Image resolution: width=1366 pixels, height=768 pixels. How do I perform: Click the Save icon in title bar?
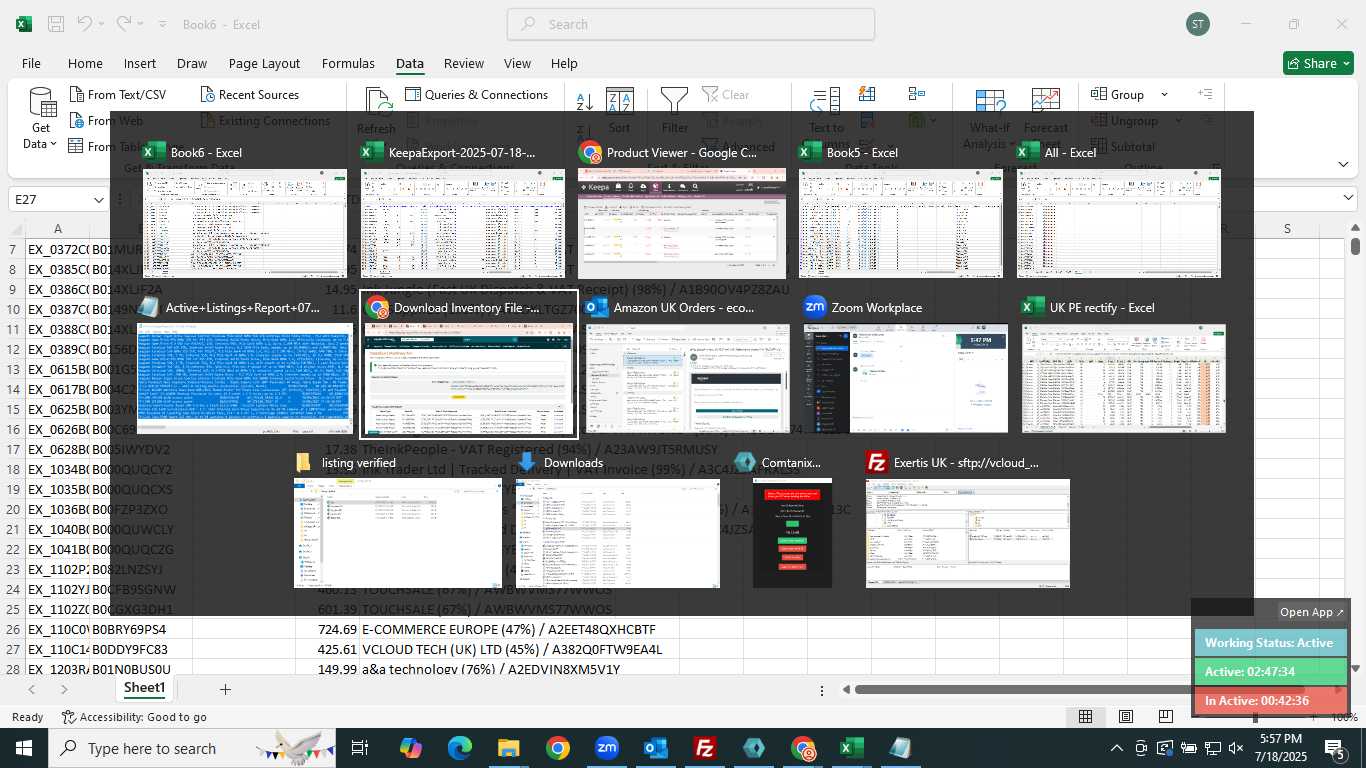pos(56,24)
